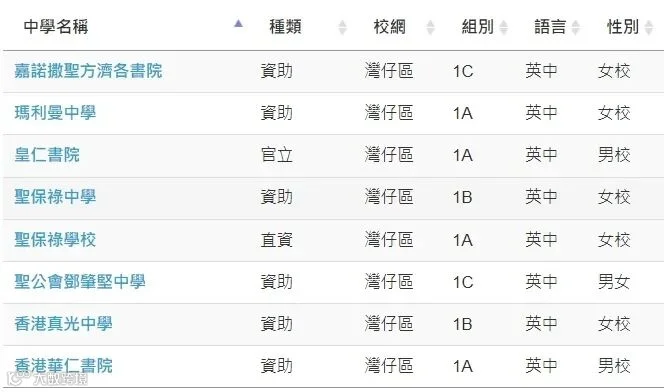Click the sort arrows beside 種類
Viewport: 664px width, 392px height.
click(343, 27)
